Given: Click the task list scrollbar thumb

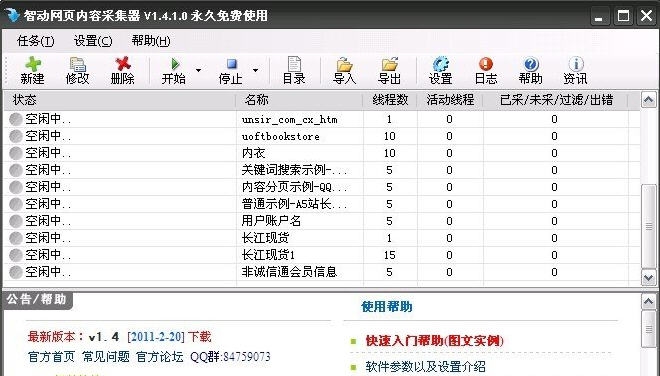Looking at the screenshot, I should [x=649, y=226].
